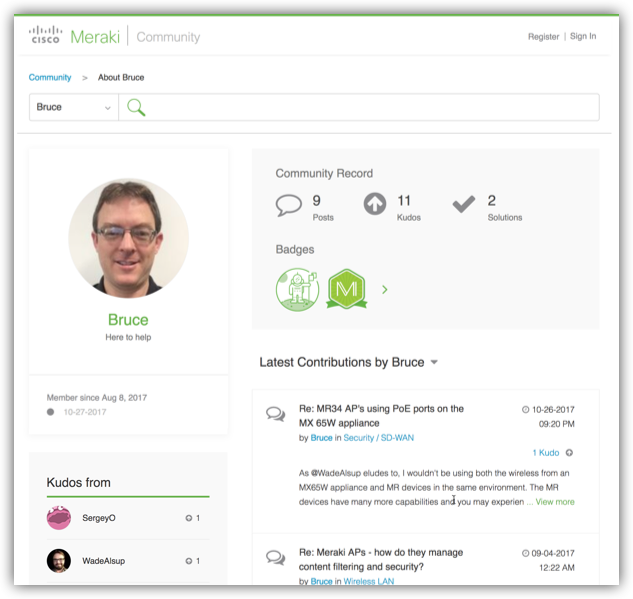Click the robot badge icon
The image size is (633, 599).
[297, 289]
